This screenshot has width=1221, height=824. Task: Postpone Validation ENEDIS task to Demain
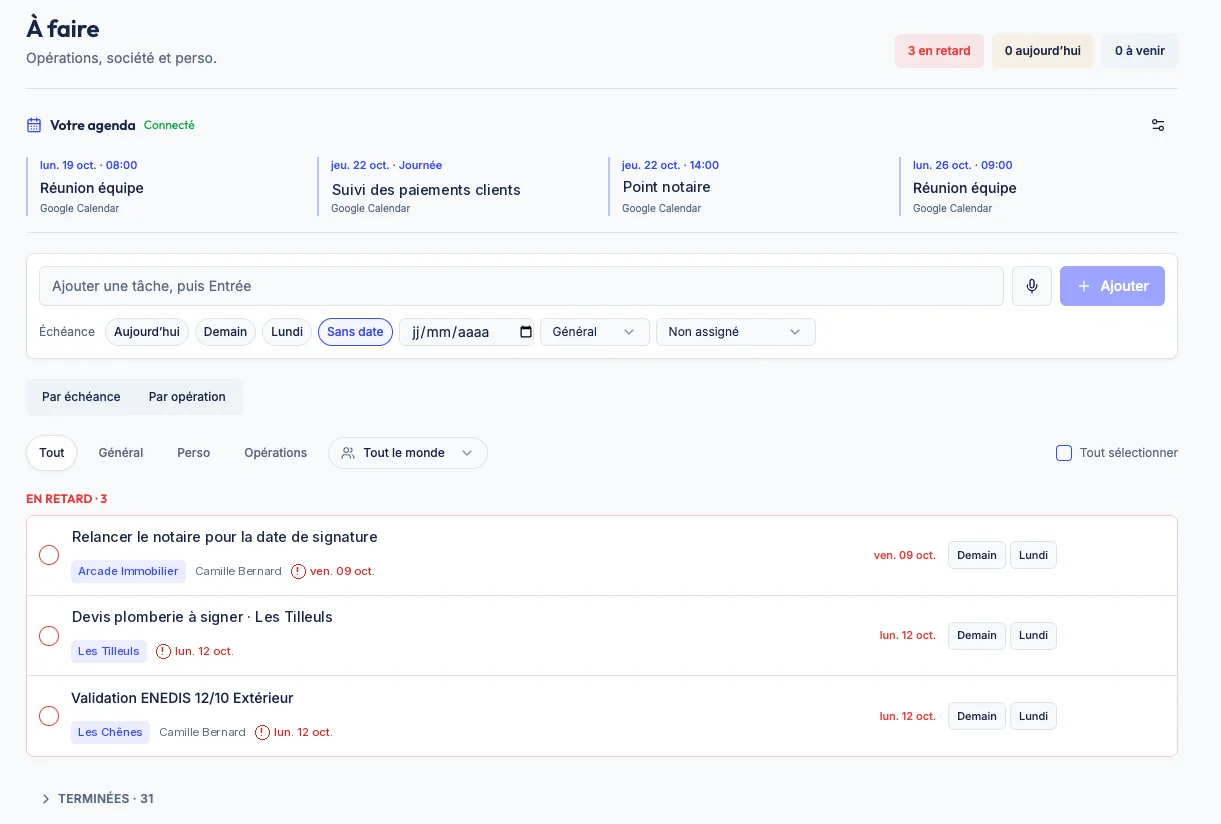[x=977, y=716]
